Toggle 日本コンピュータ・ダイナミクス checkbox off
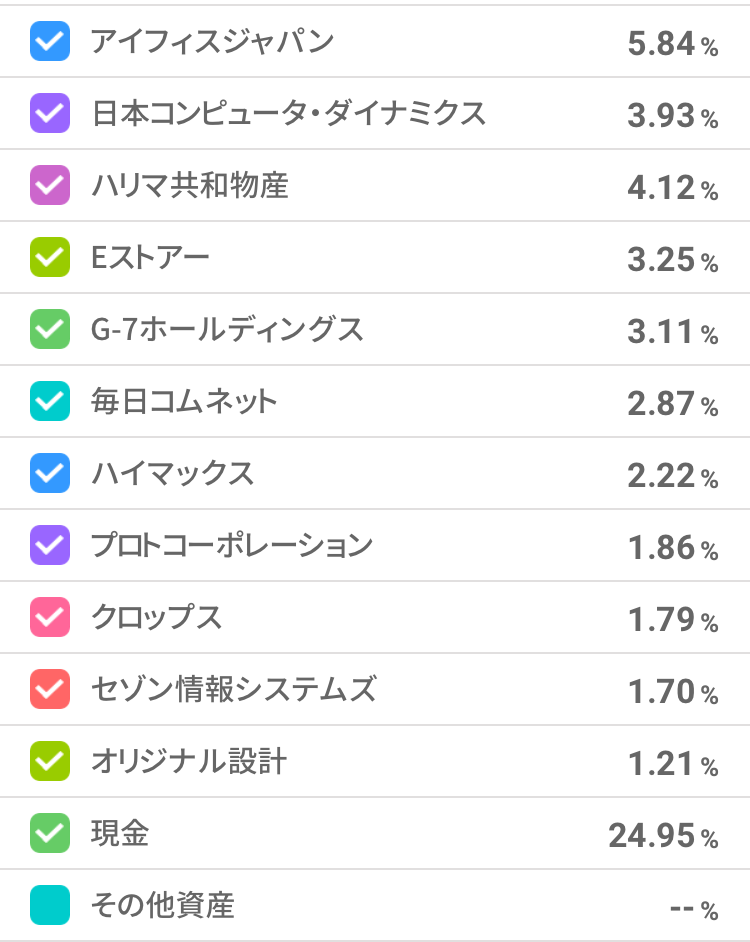This screenshot has width=750, height=942. pos(50,114)
